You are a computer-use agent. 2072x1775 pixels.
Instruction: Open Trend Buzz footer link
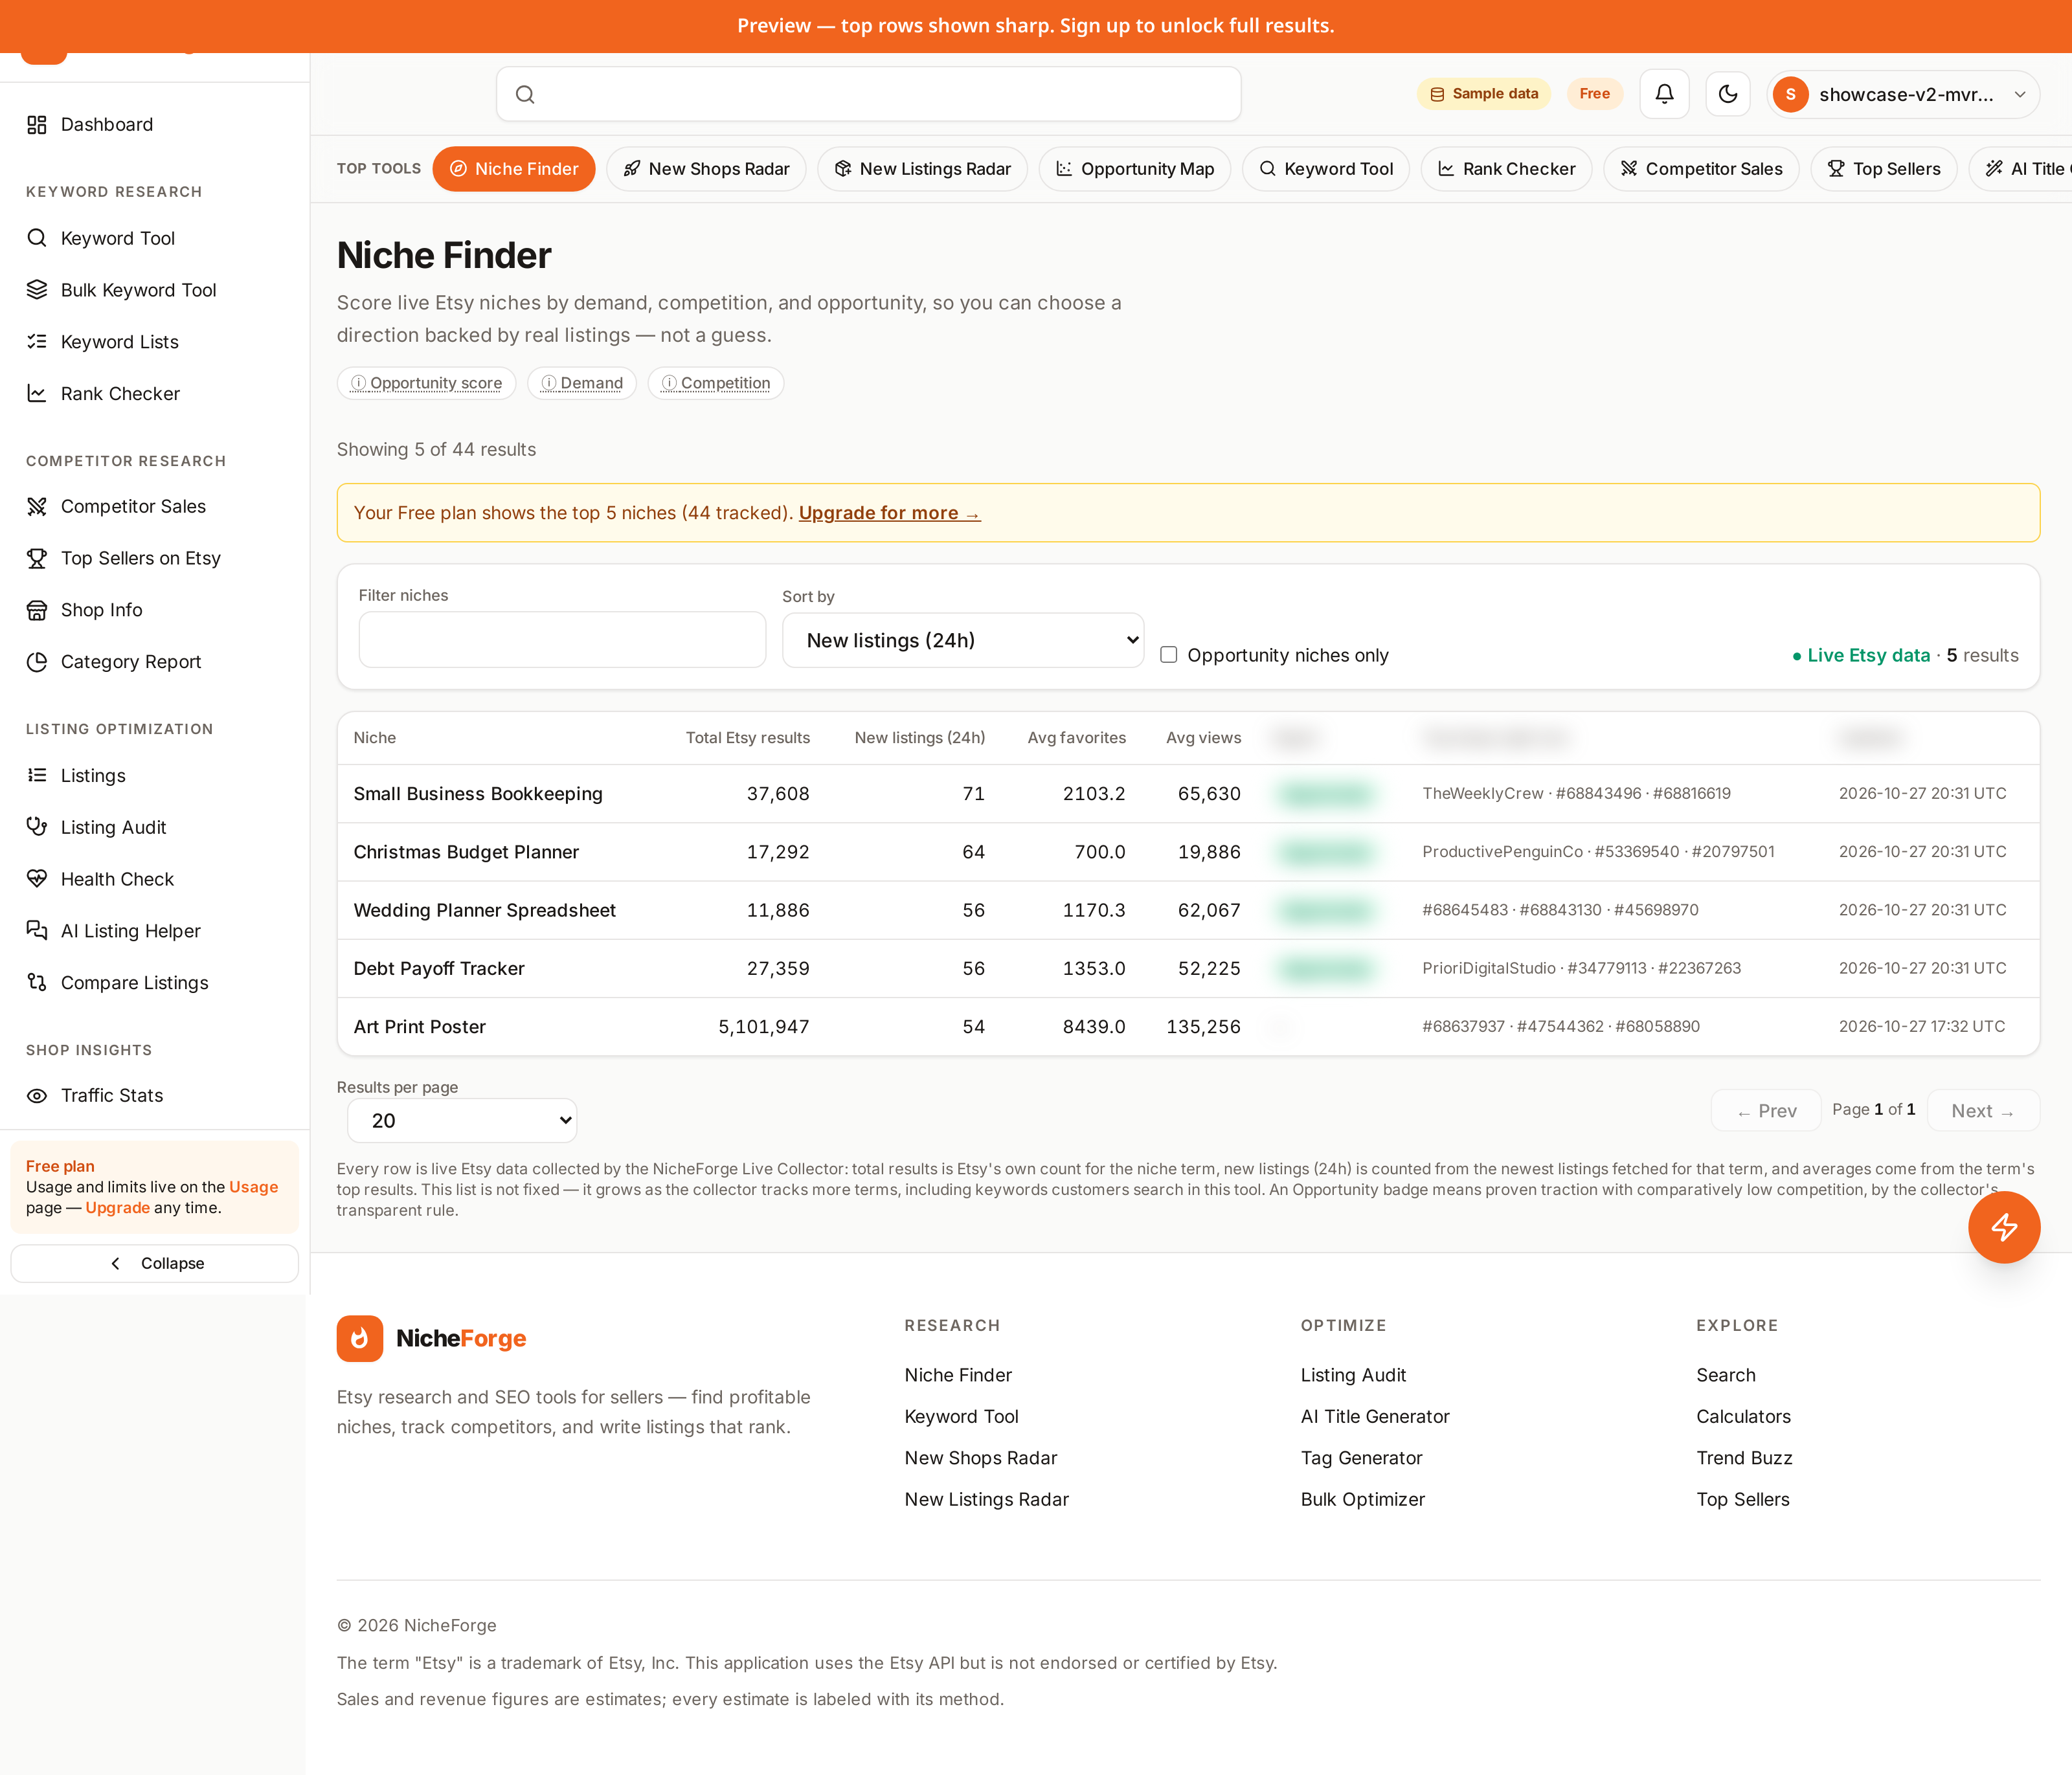pyautogui.click(x=1744, y=1458)
